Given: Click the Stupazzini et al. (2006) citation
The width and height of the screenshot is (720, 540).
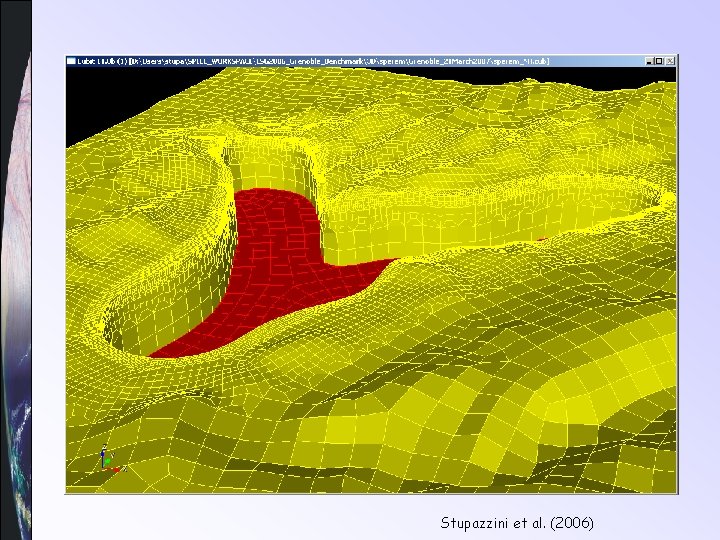Looking at the screenshot, I should point(517,523).
